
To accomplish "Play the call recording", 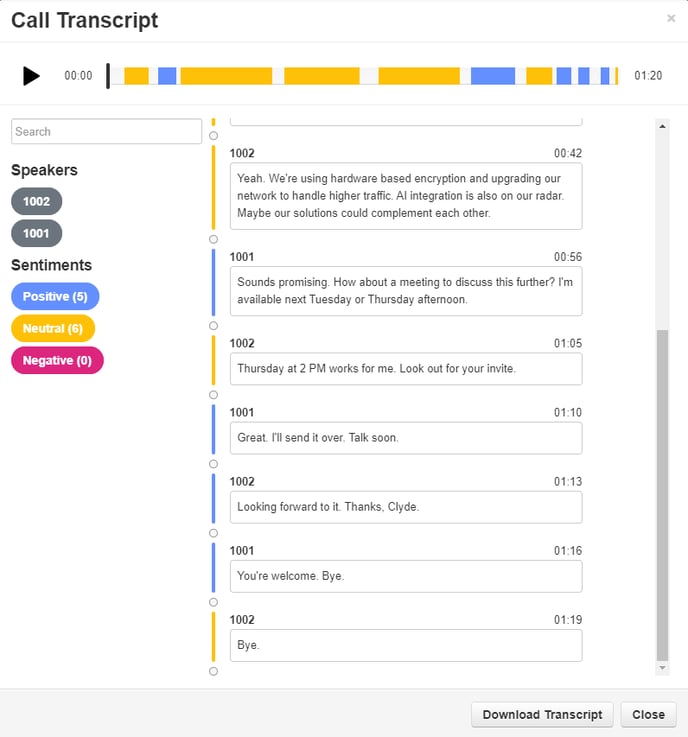I will [31, 76].
